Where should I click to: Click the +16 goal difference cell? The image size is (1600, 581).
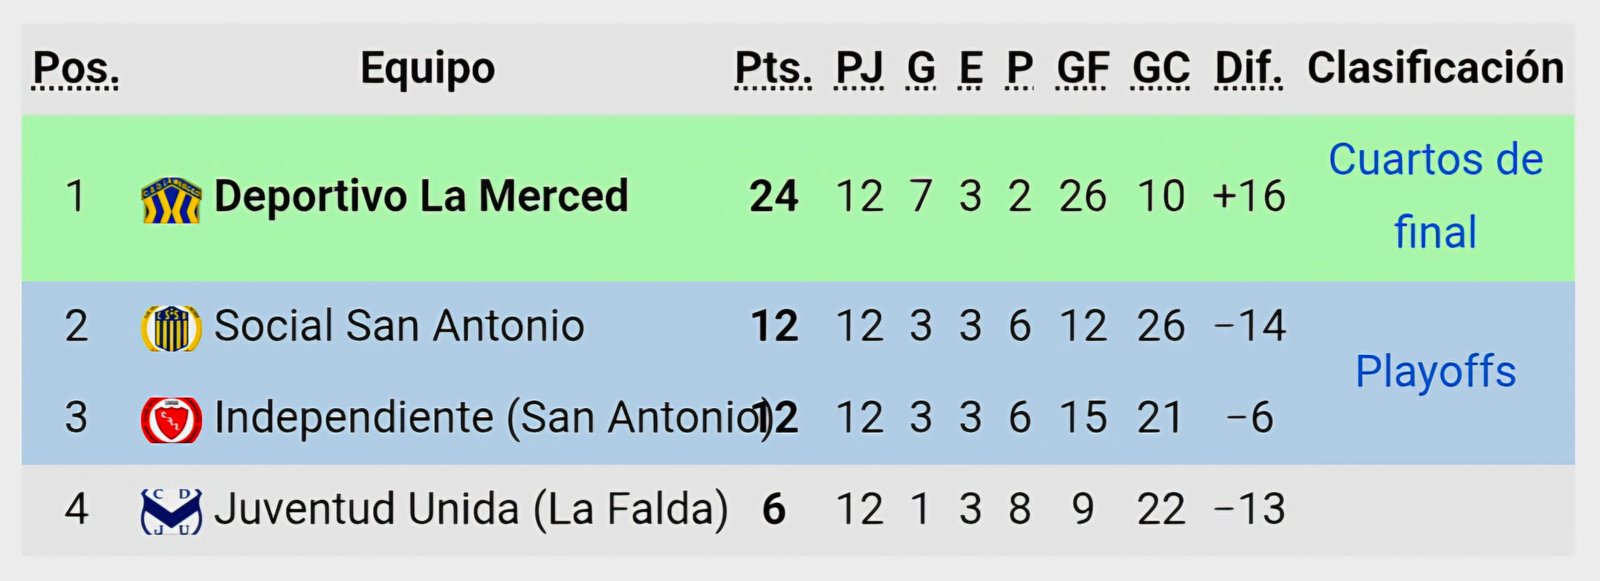[1248, 196]
